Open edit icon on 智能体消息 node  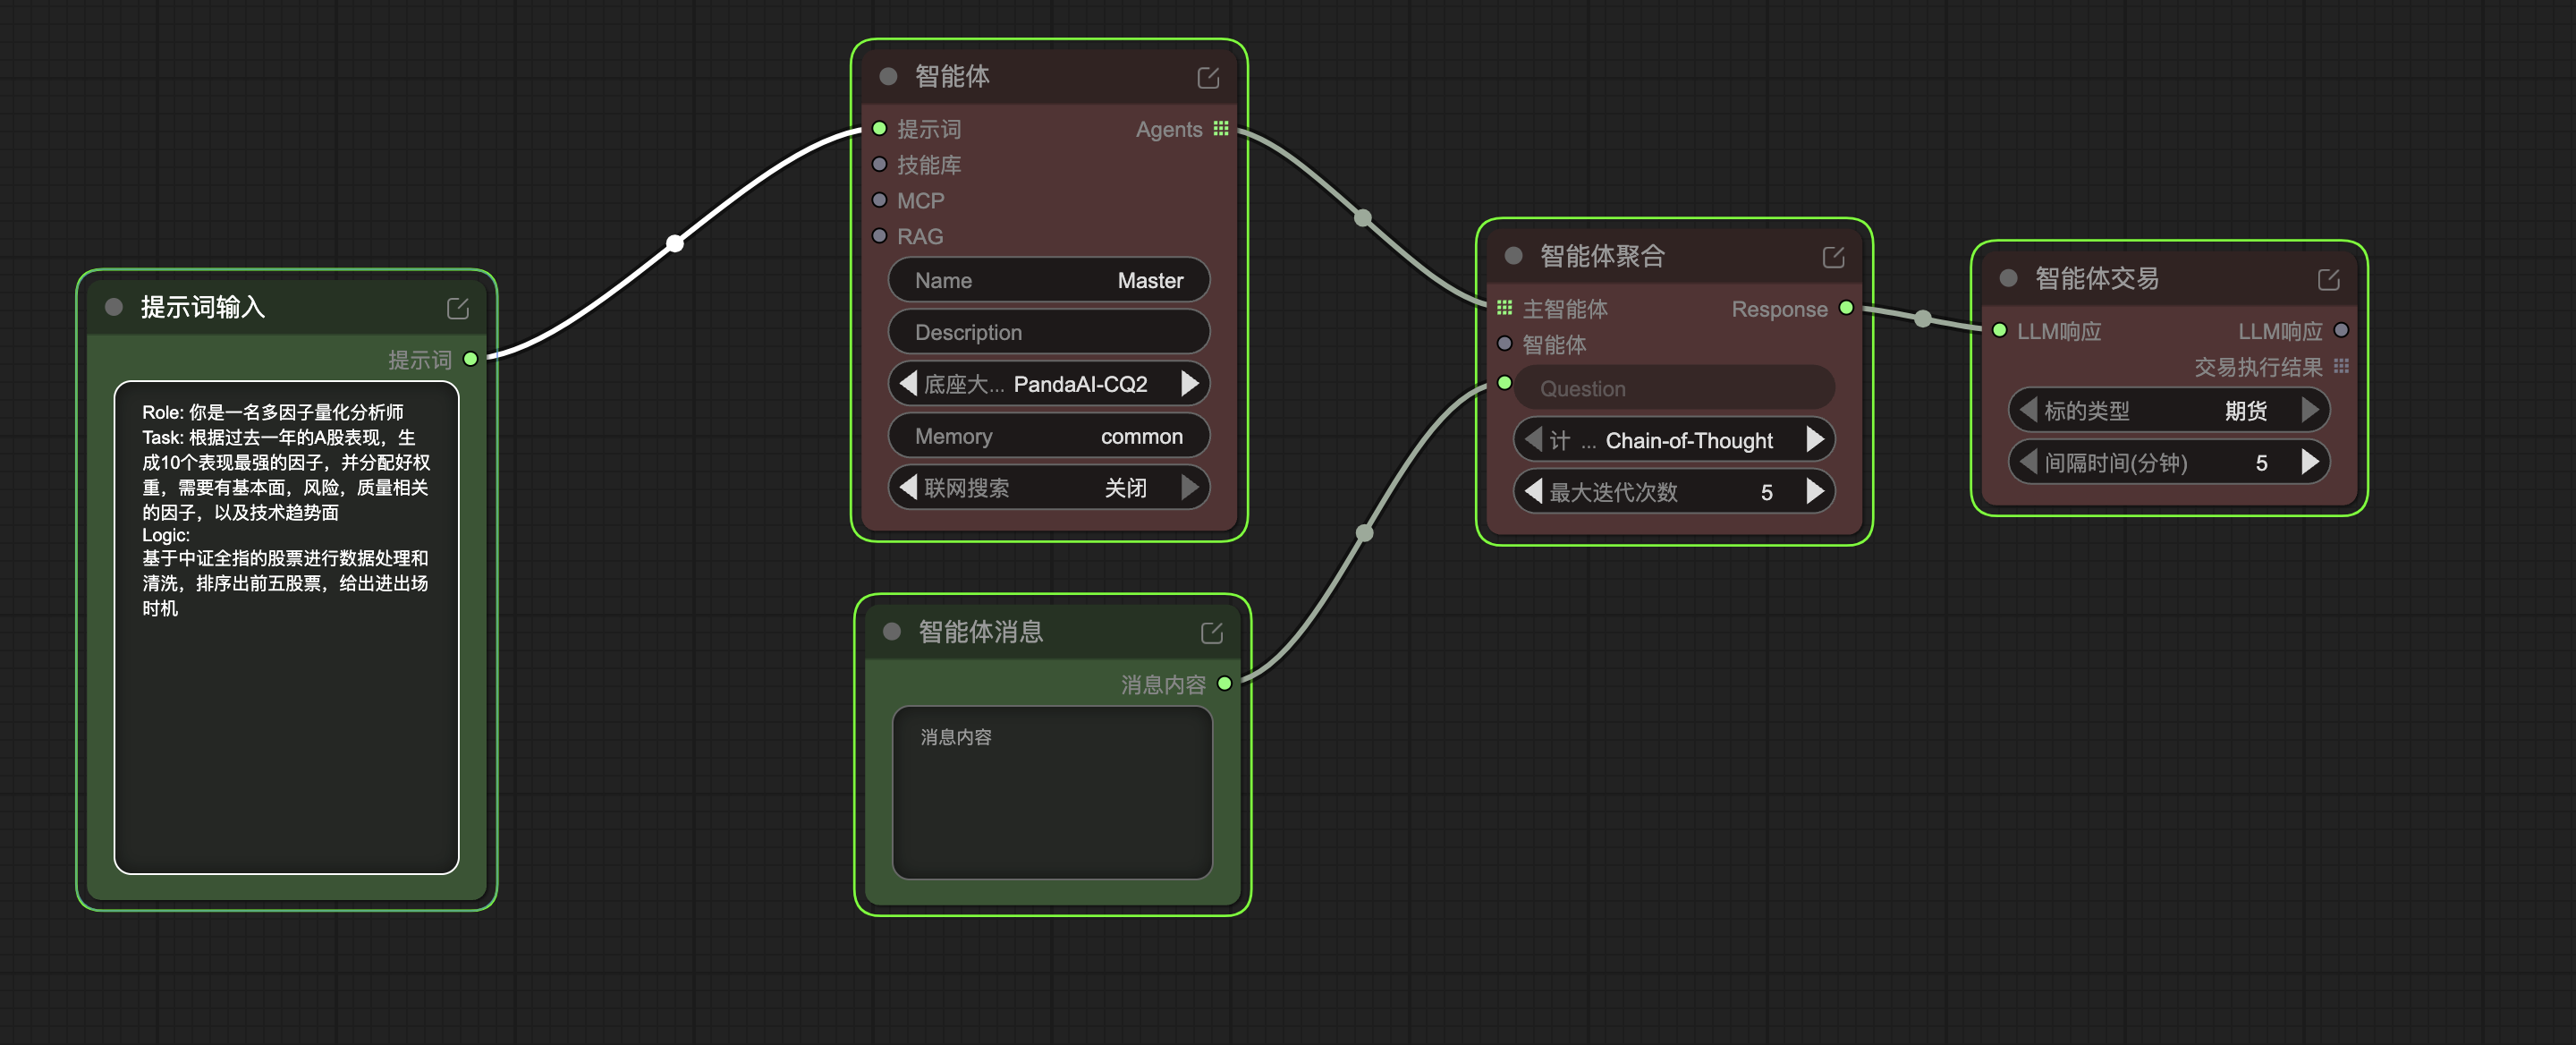point(1211,633)
